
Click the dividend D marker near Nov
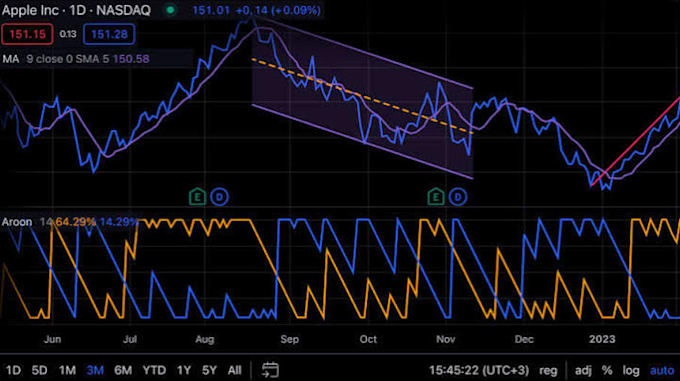458,197
